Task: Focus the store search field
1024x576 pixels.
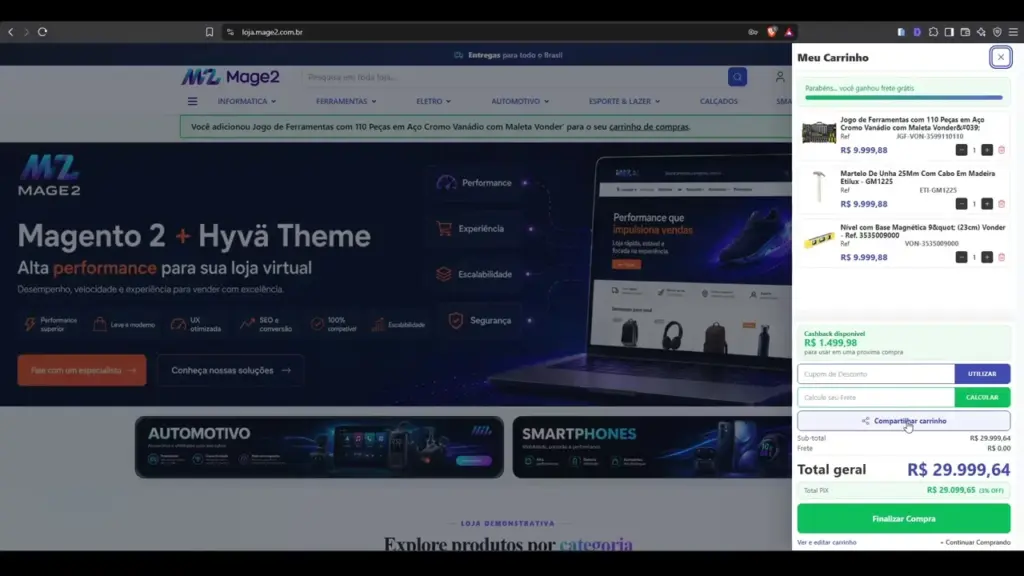Action: tap(514, 77)
